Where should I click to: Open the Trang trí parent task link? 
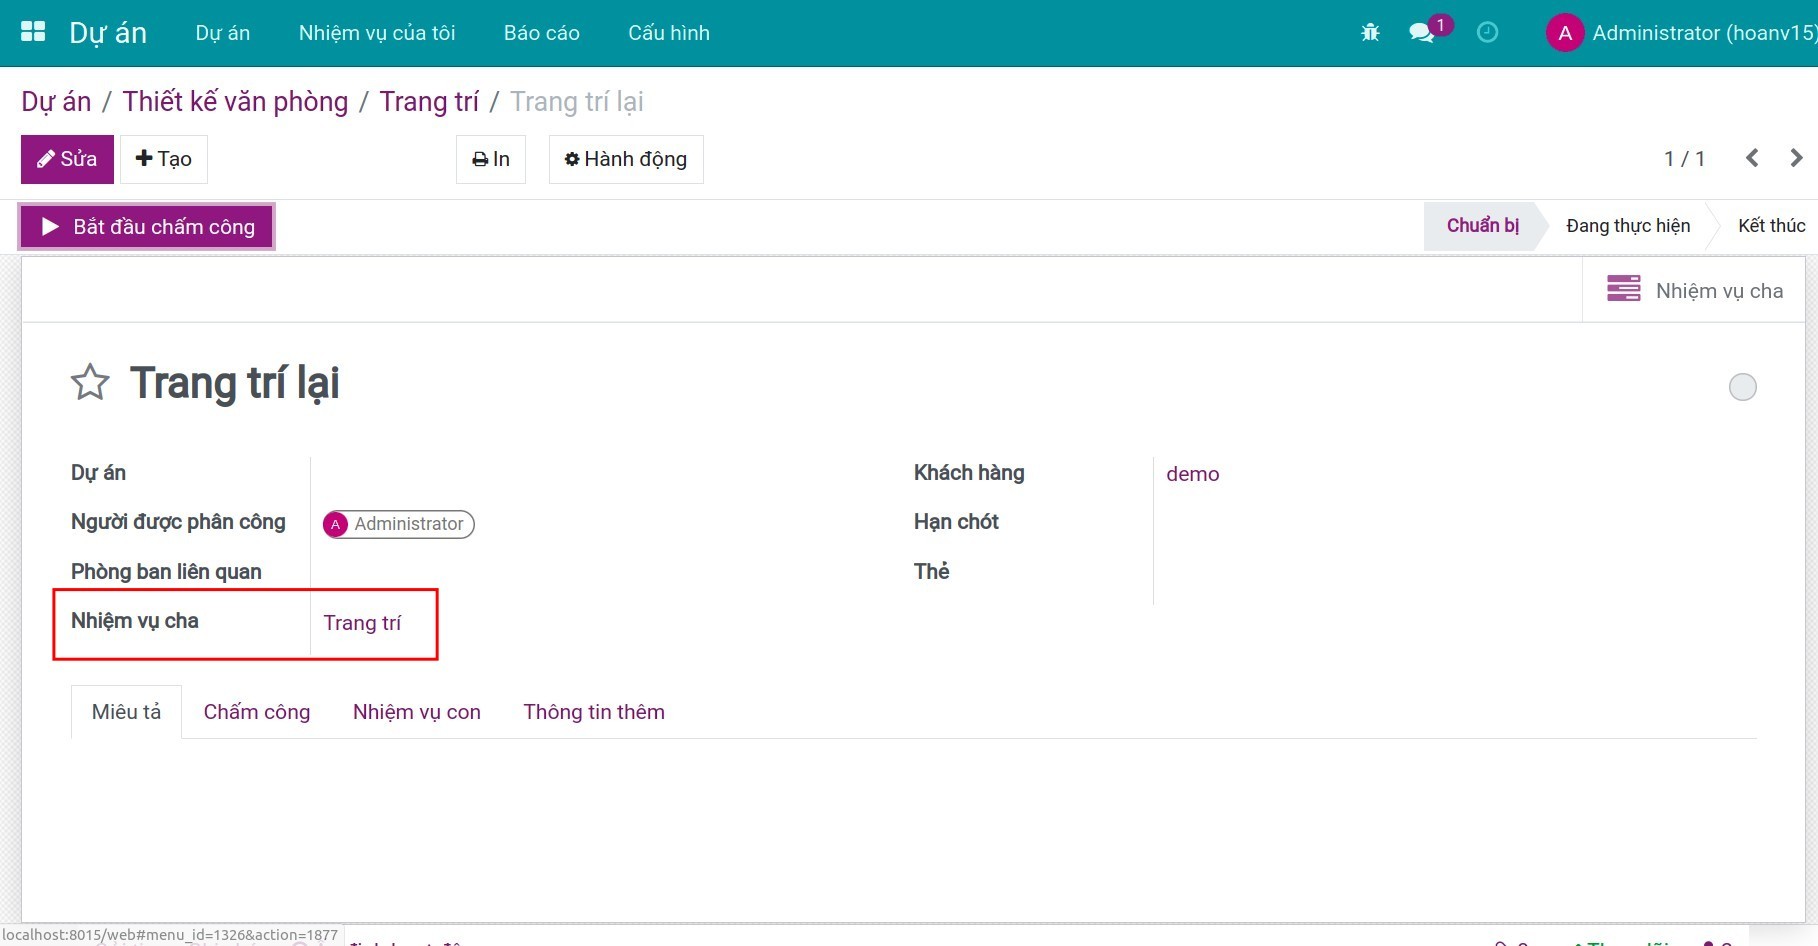362,623
